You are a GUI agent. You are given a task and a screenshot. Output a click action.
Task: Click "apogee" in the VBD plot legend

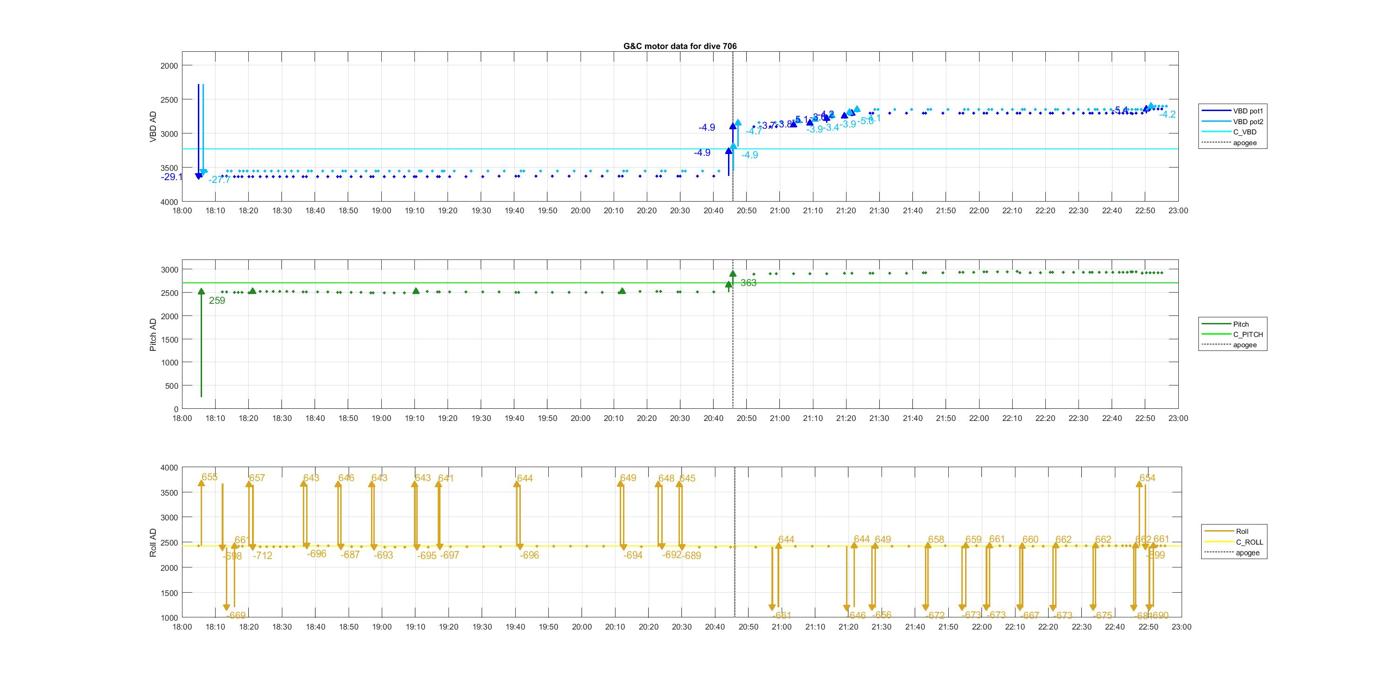point(1245,142)
